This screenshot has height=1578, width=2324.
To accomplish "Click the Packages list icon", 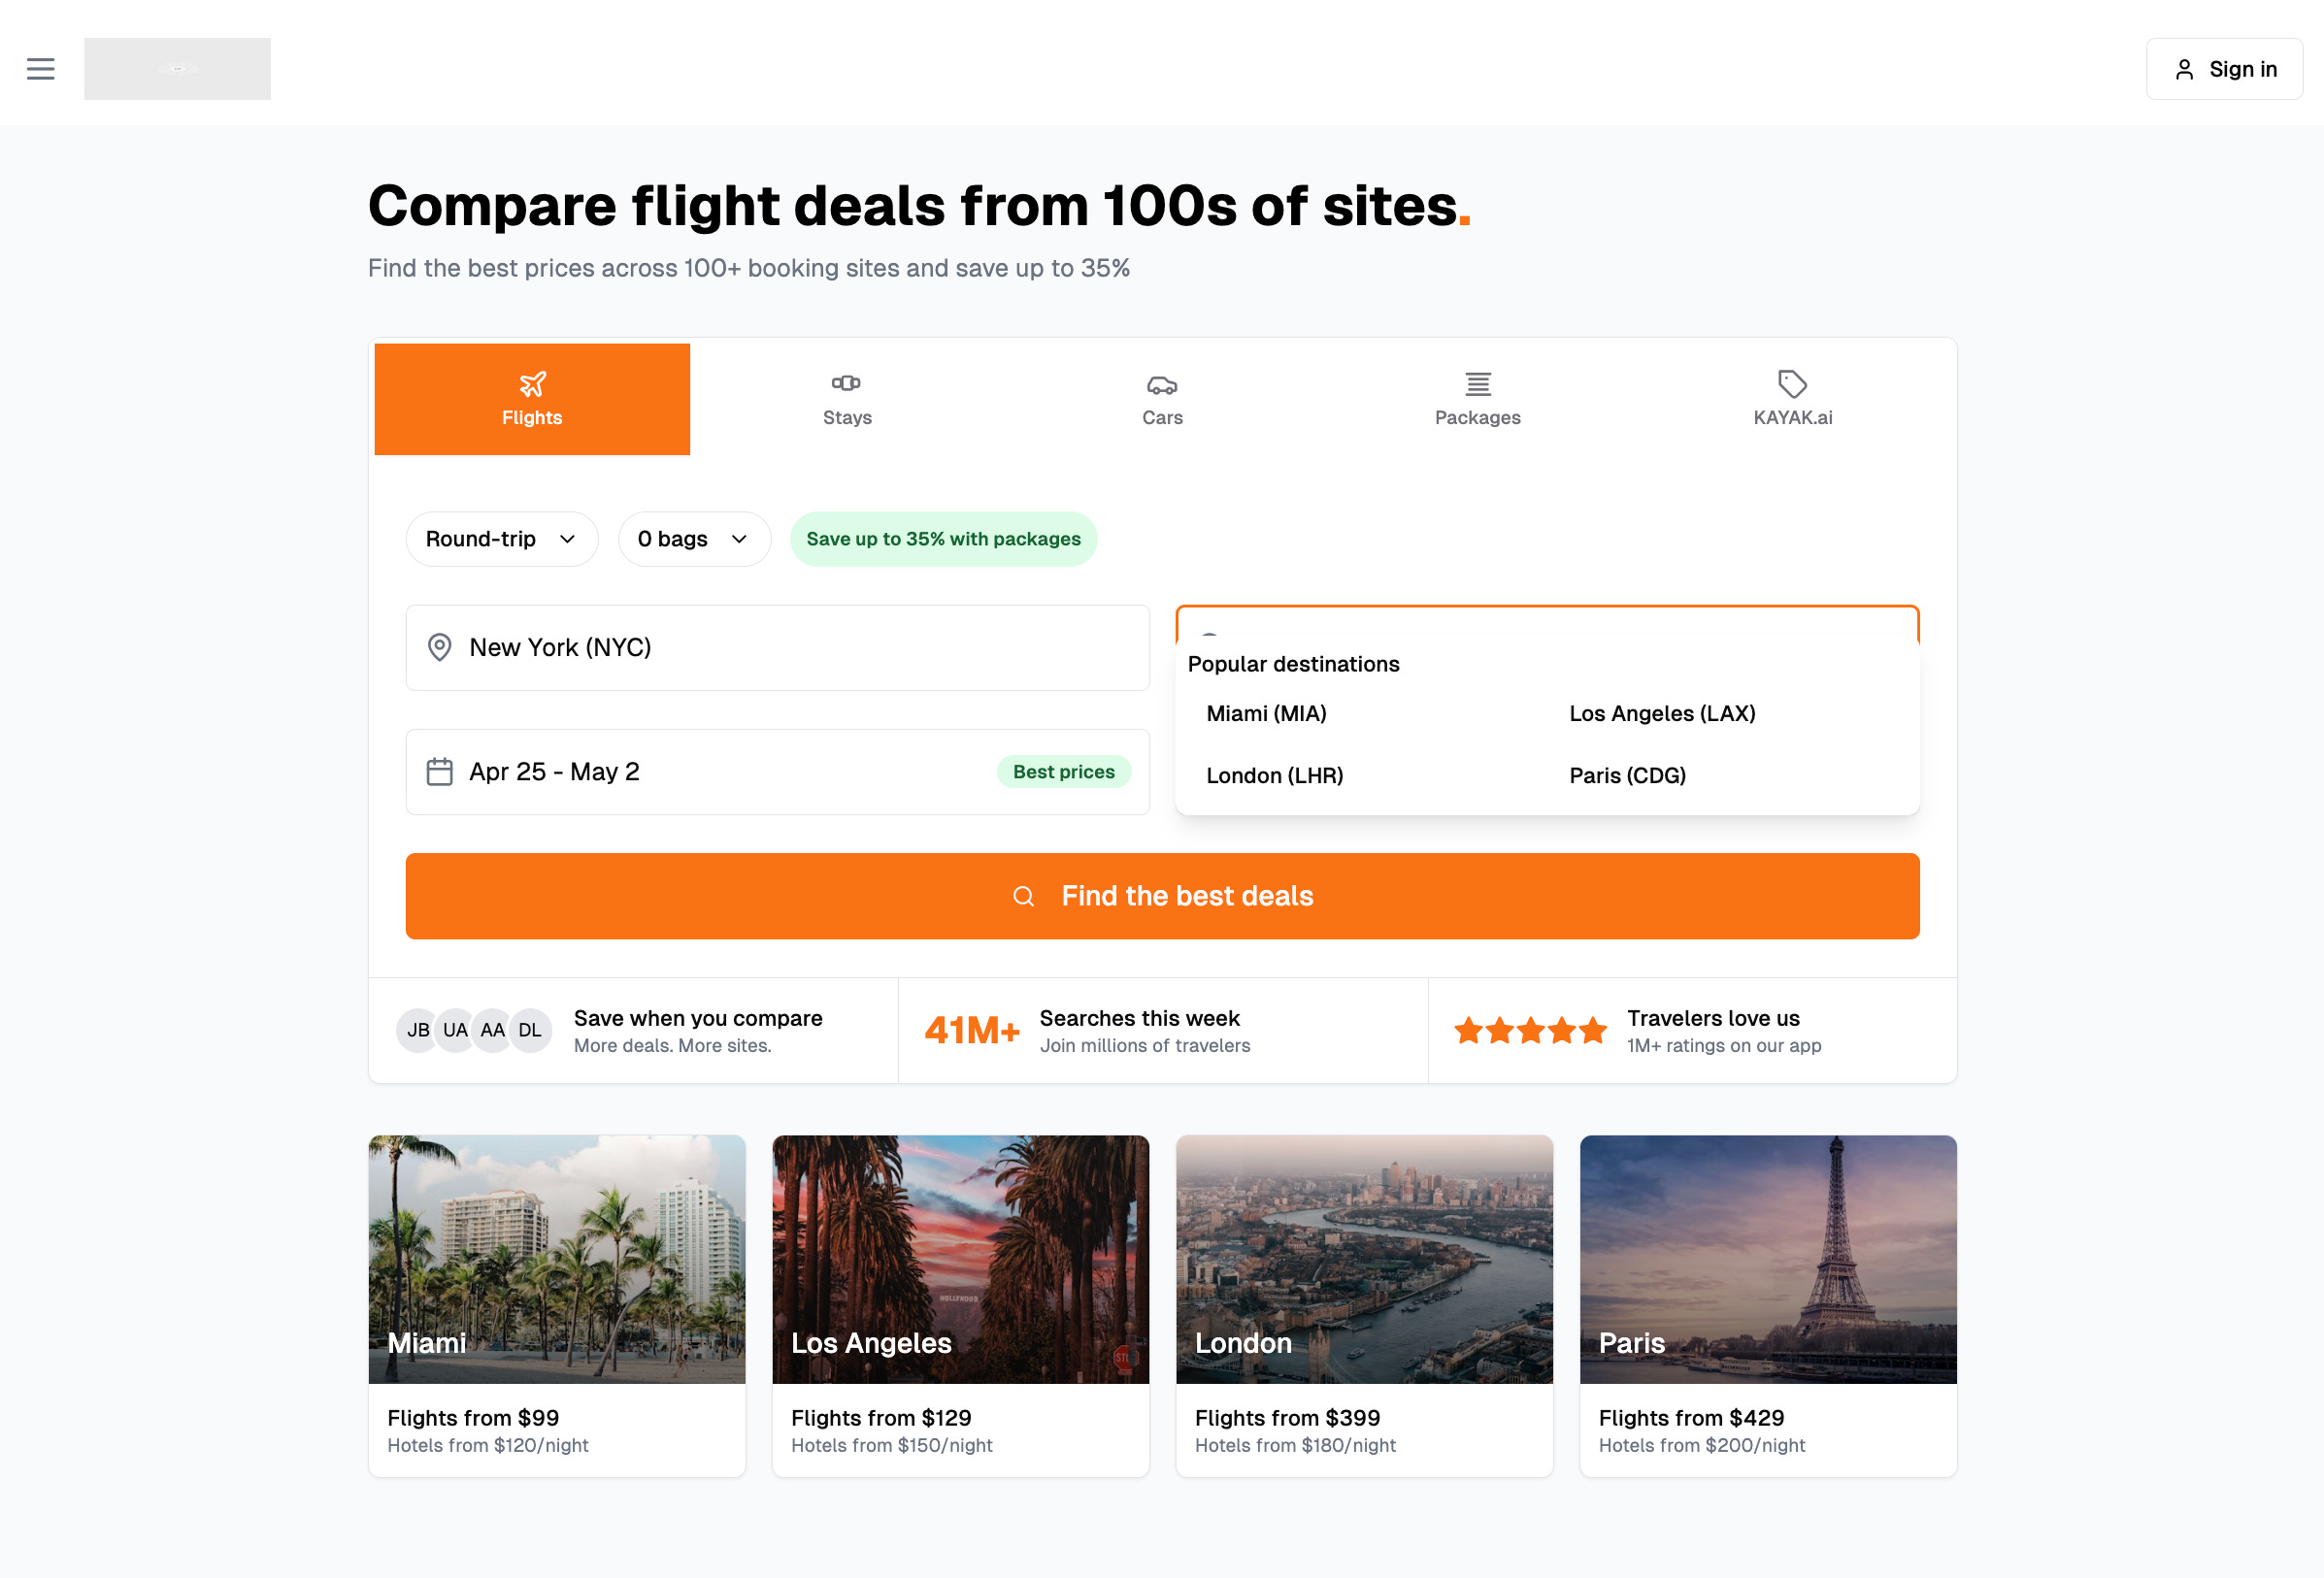I will (x=1477, y=384).
